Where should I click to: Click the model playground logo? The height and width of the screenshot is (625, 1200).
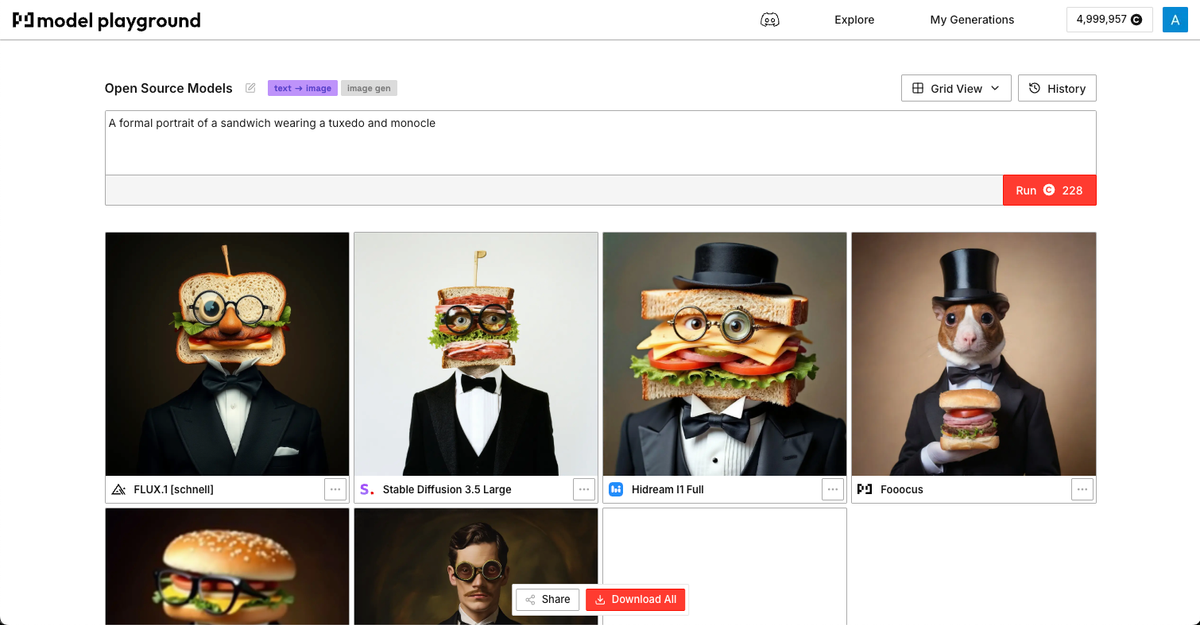(106, 20)
